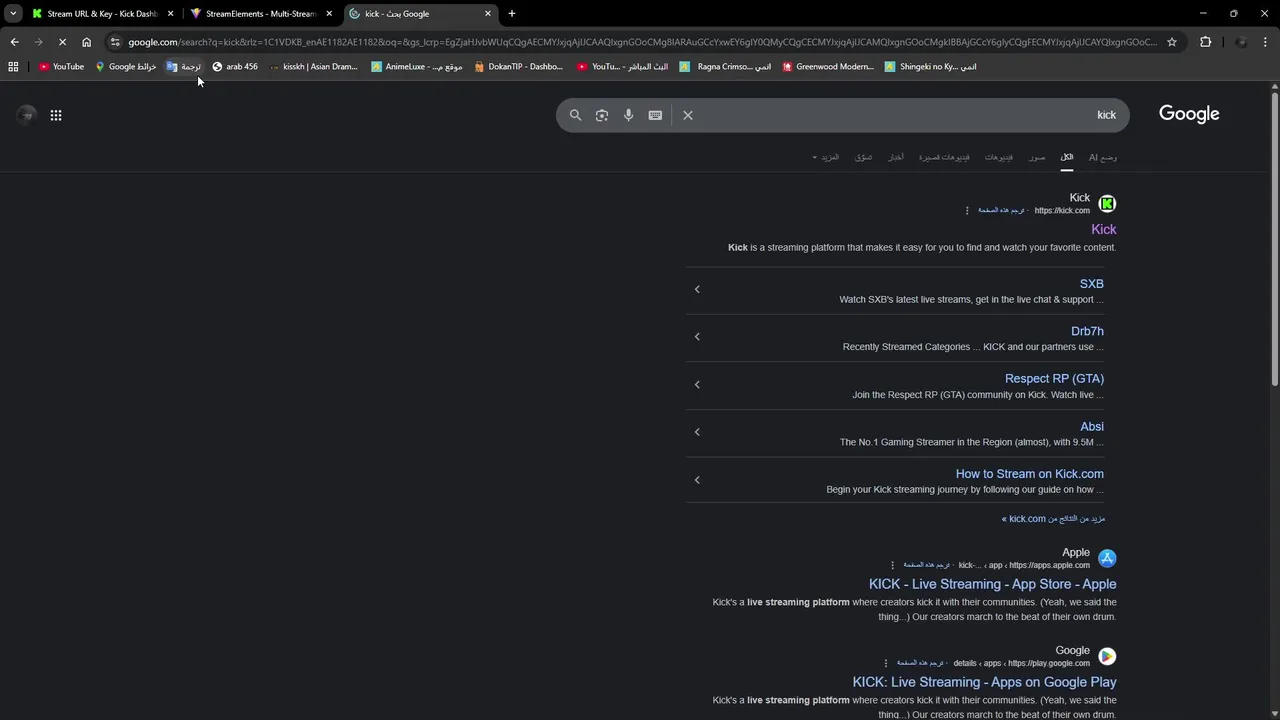Open Chrome three-dot menu

[x=1266, y=42]
